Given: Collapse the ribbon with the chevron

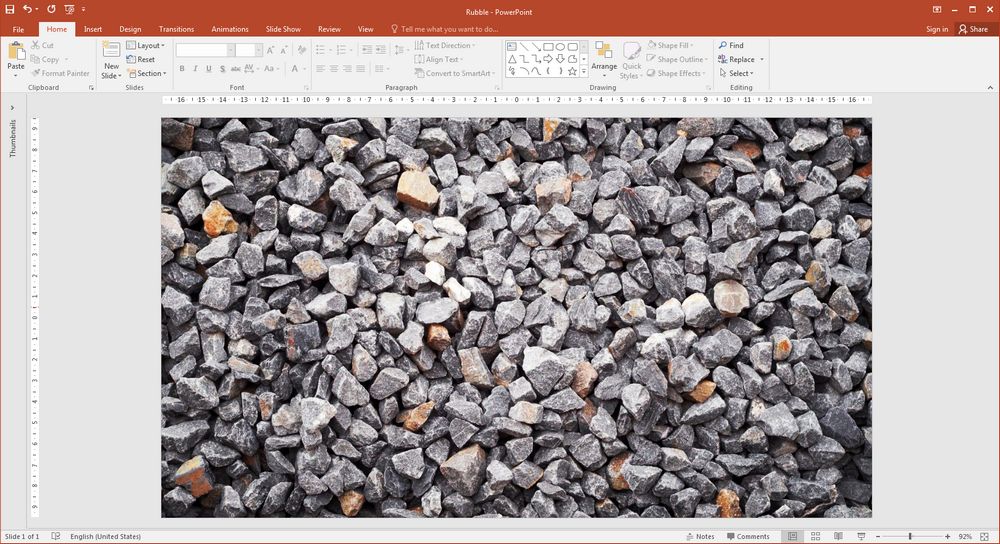Looking at the screenshot, I should pos(990,88).
